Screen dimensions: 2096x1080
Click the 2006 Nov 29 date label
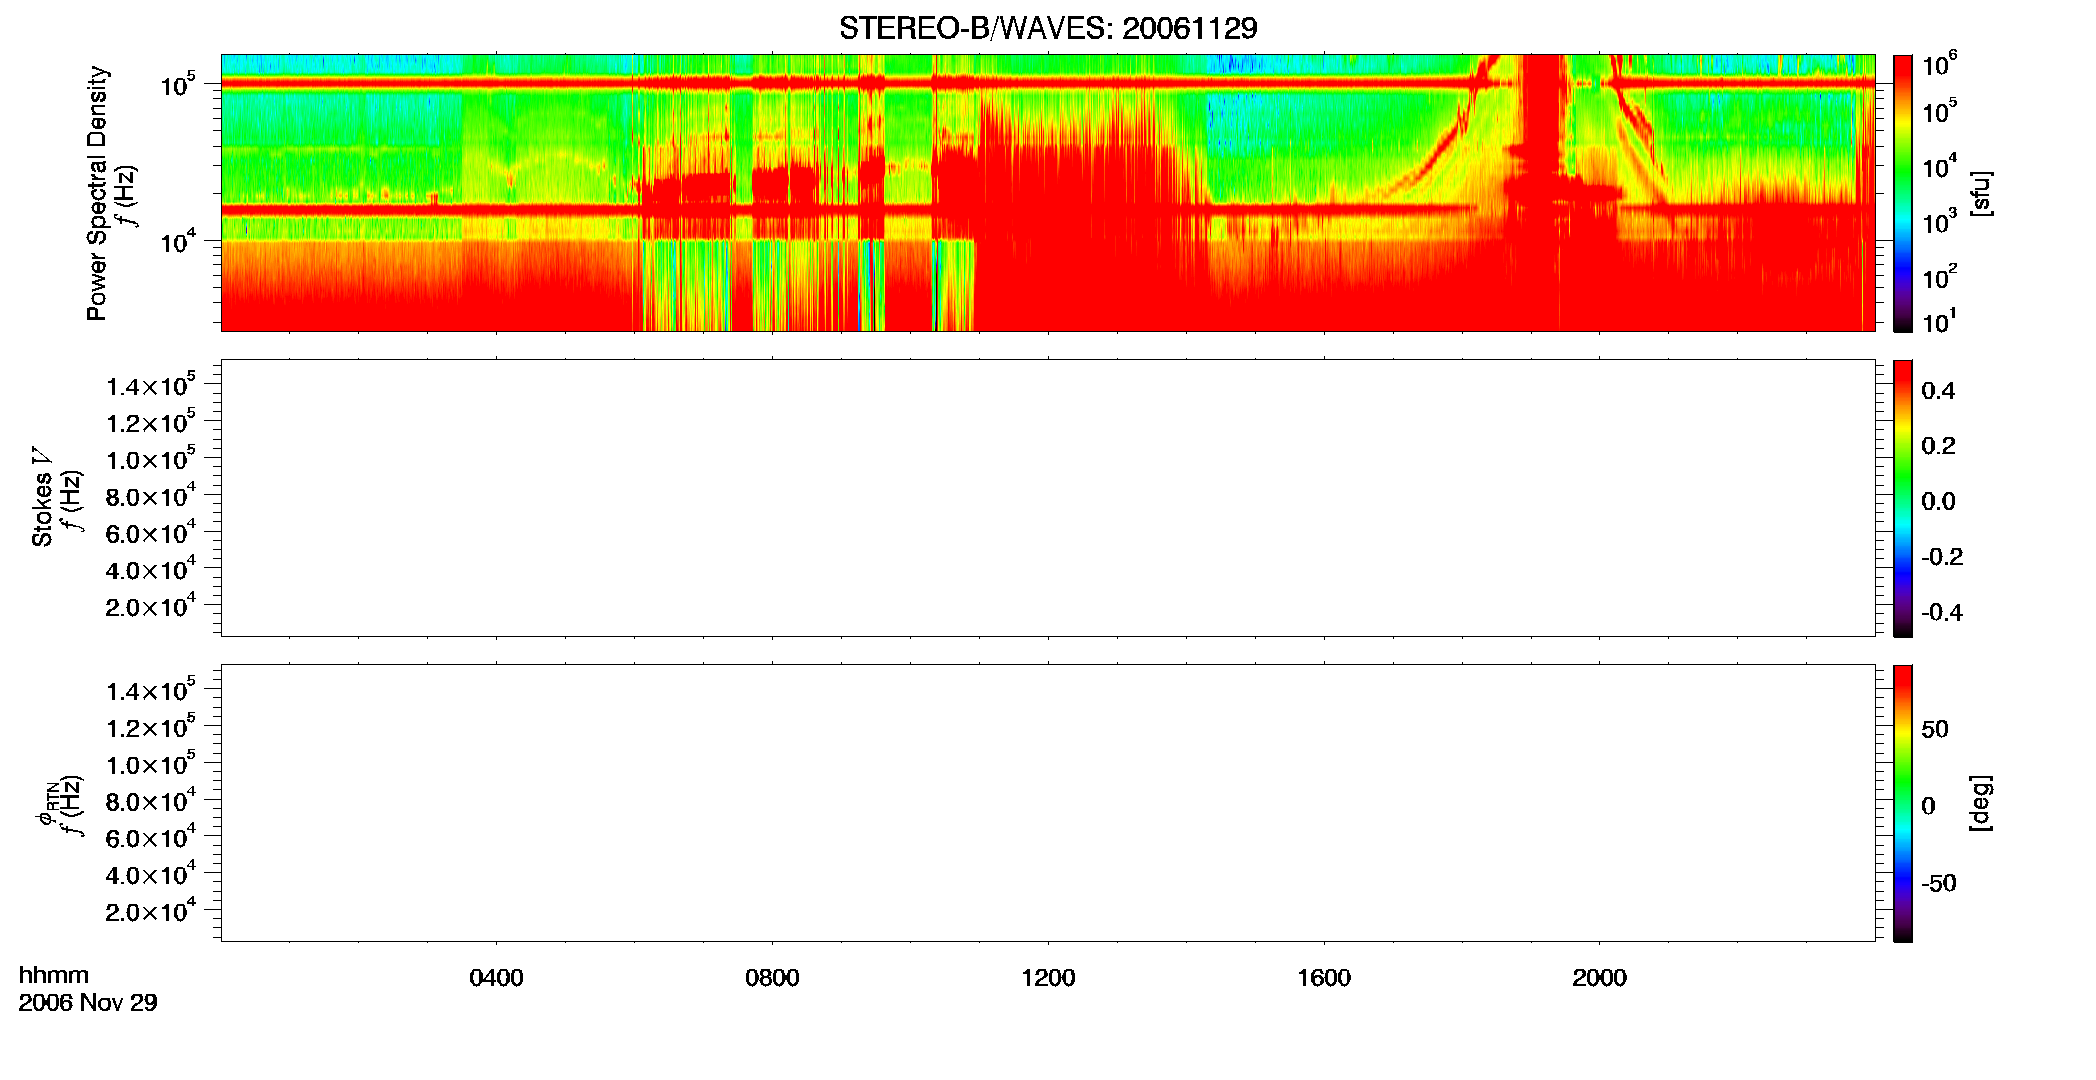(88, 1002)
